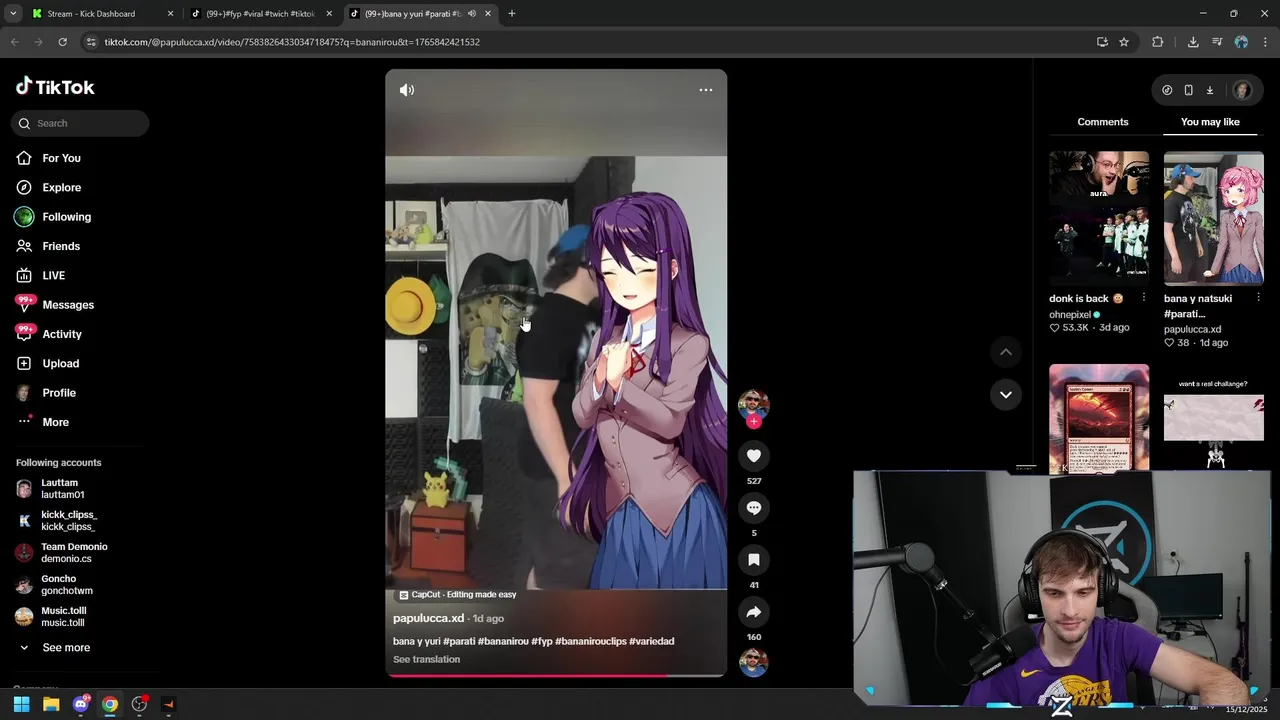Click the phone app icon in top pill
Image resolution: width=1280 pixels, height=720 pixels.
click(x=1188, y=90)
